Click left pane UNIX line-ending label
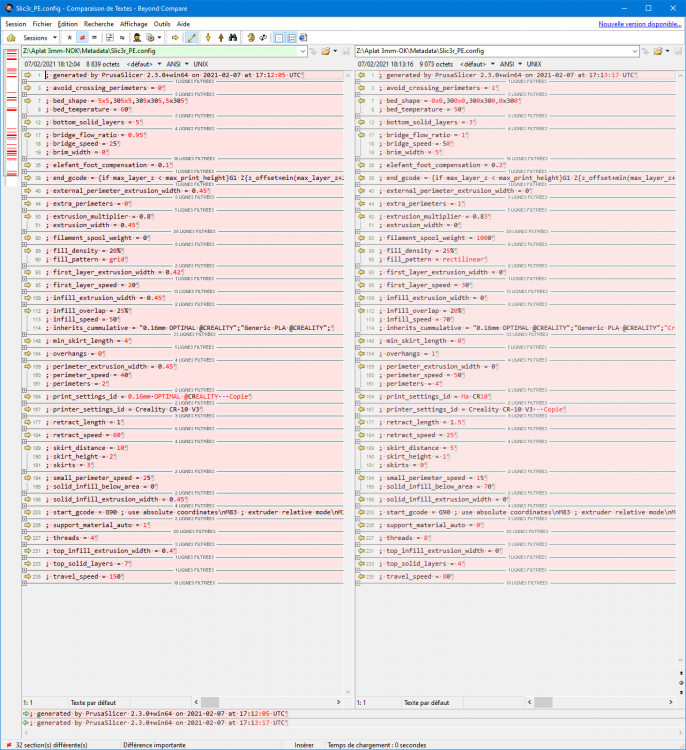This screenshot has width=686, height=750. click(x=200, y=64)
